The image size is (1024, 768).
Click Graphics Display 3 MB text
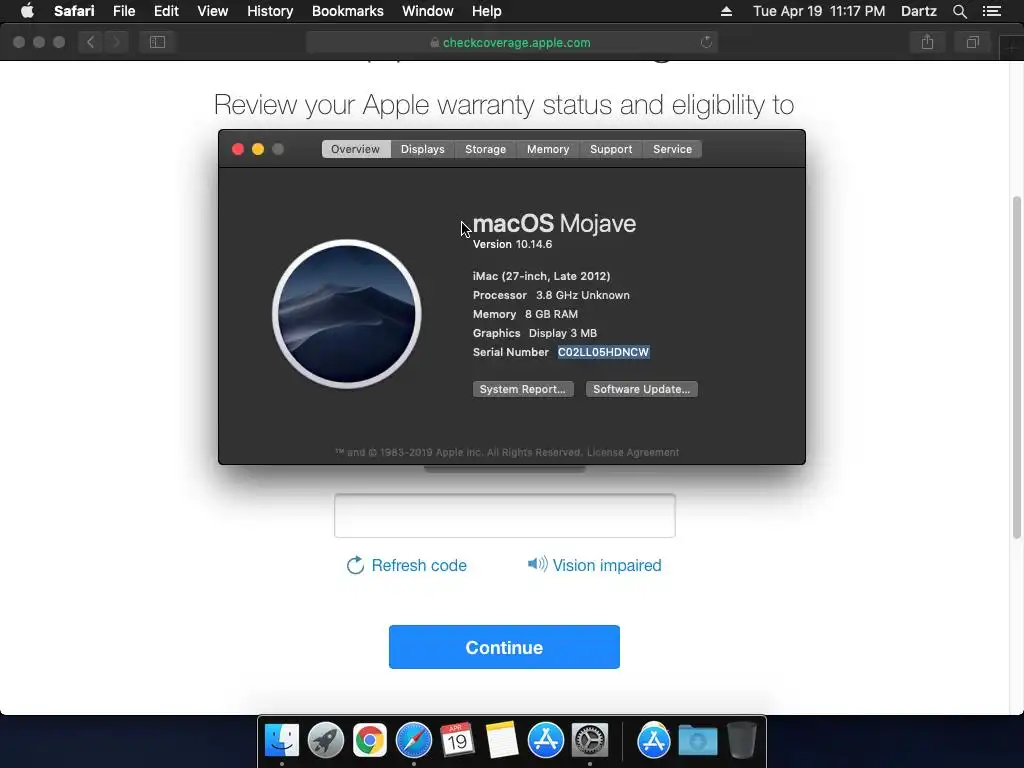[x=535, y=333]
